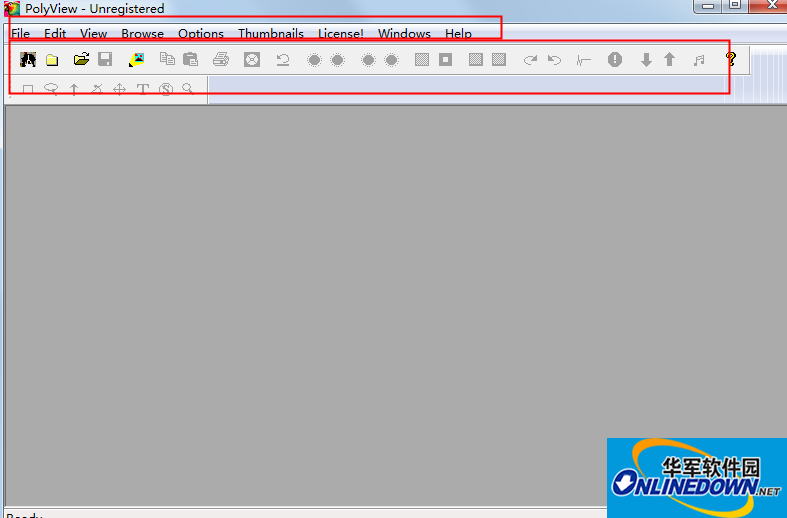Image resolution: width=787 pixels, height=518 pixels.
Task: Click the up arrow toolbar icon
Action: 670,60
